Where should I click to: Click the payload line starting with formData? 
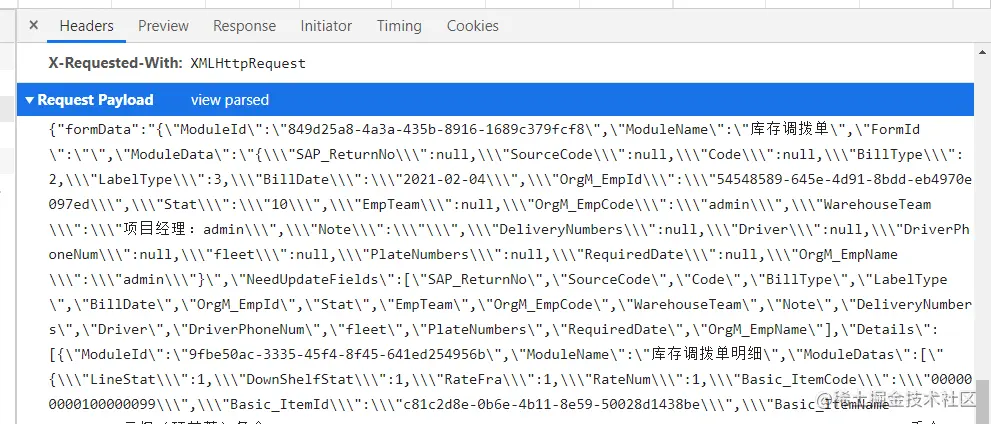484,130
